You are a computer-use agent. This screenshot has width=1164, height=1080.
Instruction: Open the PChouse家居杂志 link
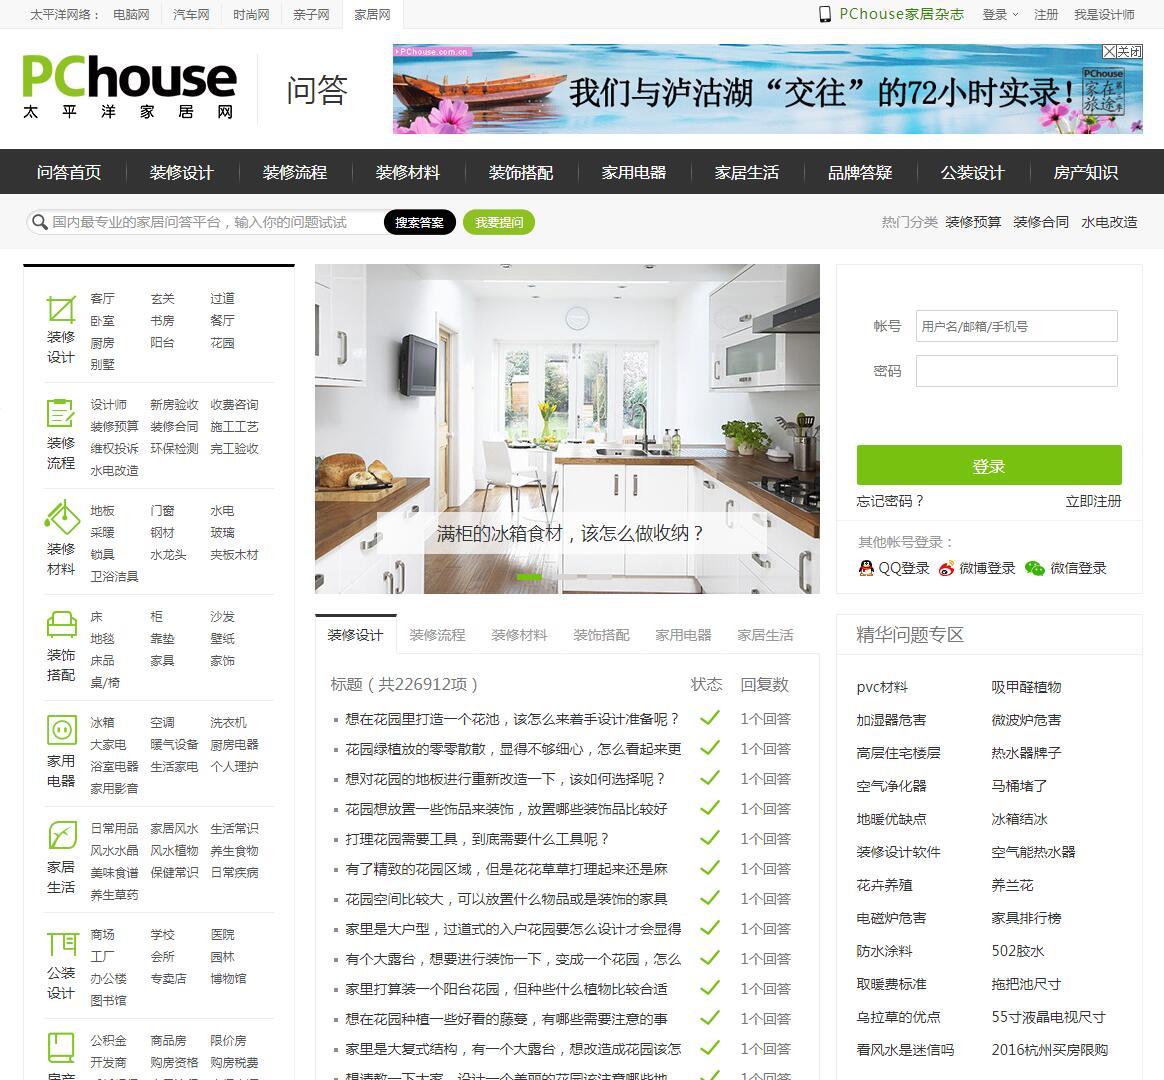pyautogui.click(x=901, y=14)
